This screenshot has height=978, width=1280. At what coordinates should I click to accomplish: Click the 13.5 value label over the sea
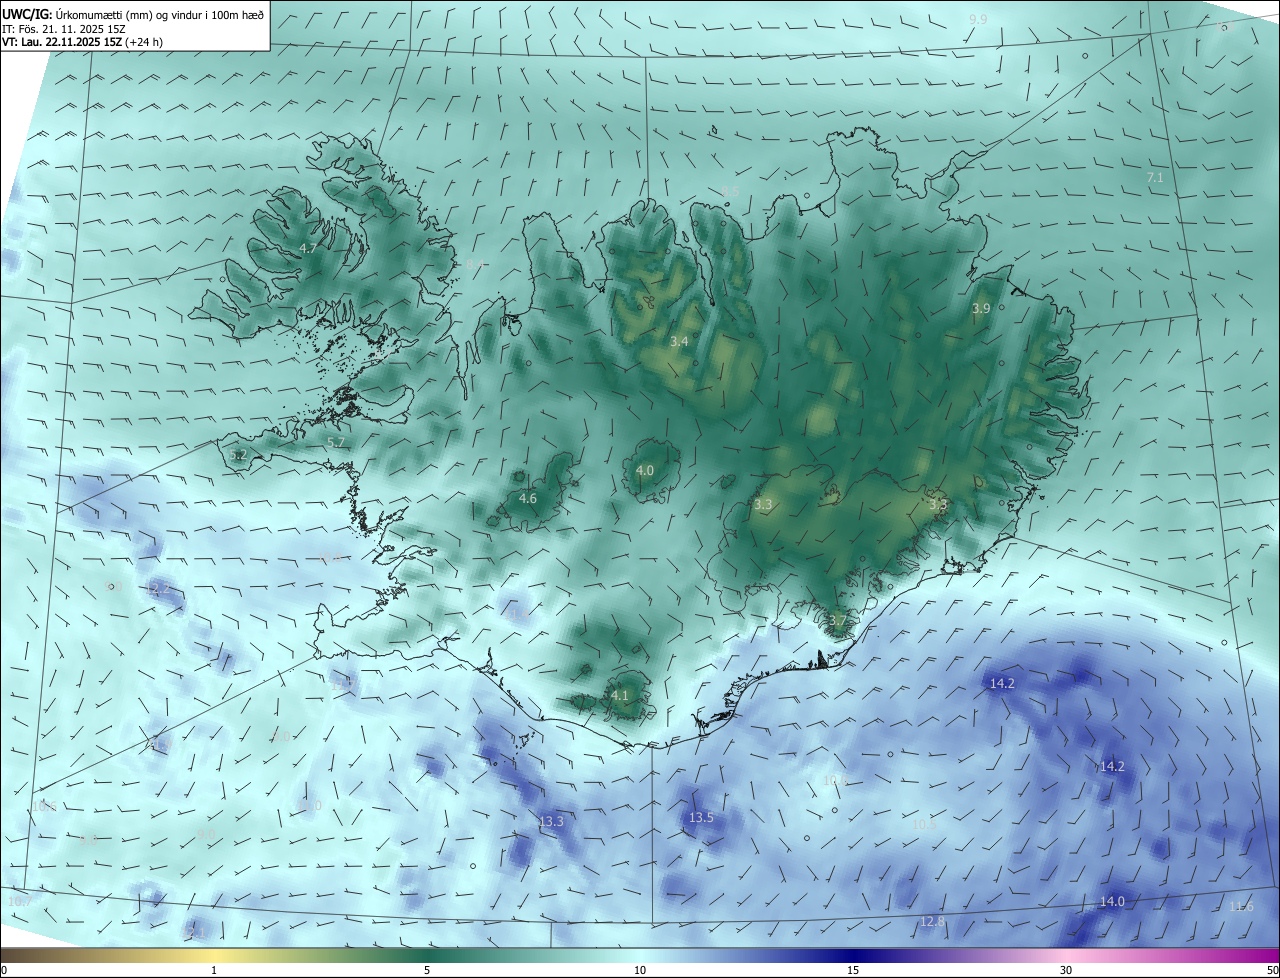701,818
